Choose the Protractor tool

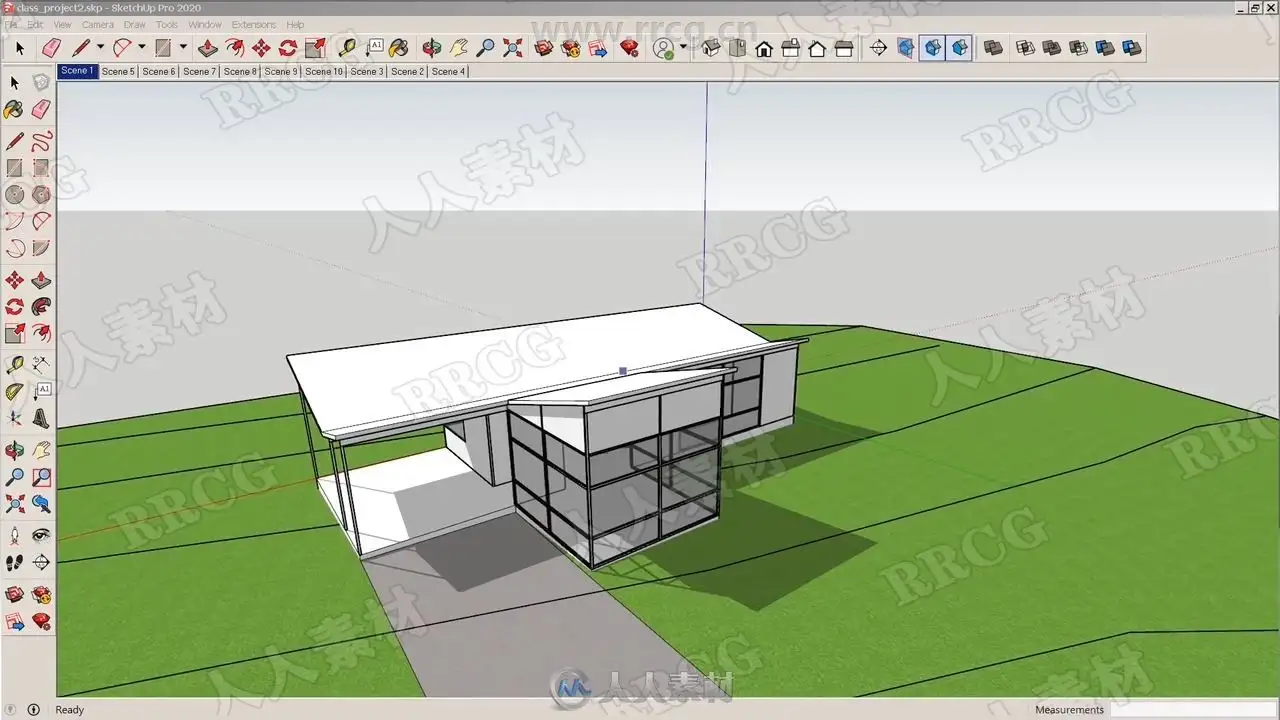coord(14,391)
